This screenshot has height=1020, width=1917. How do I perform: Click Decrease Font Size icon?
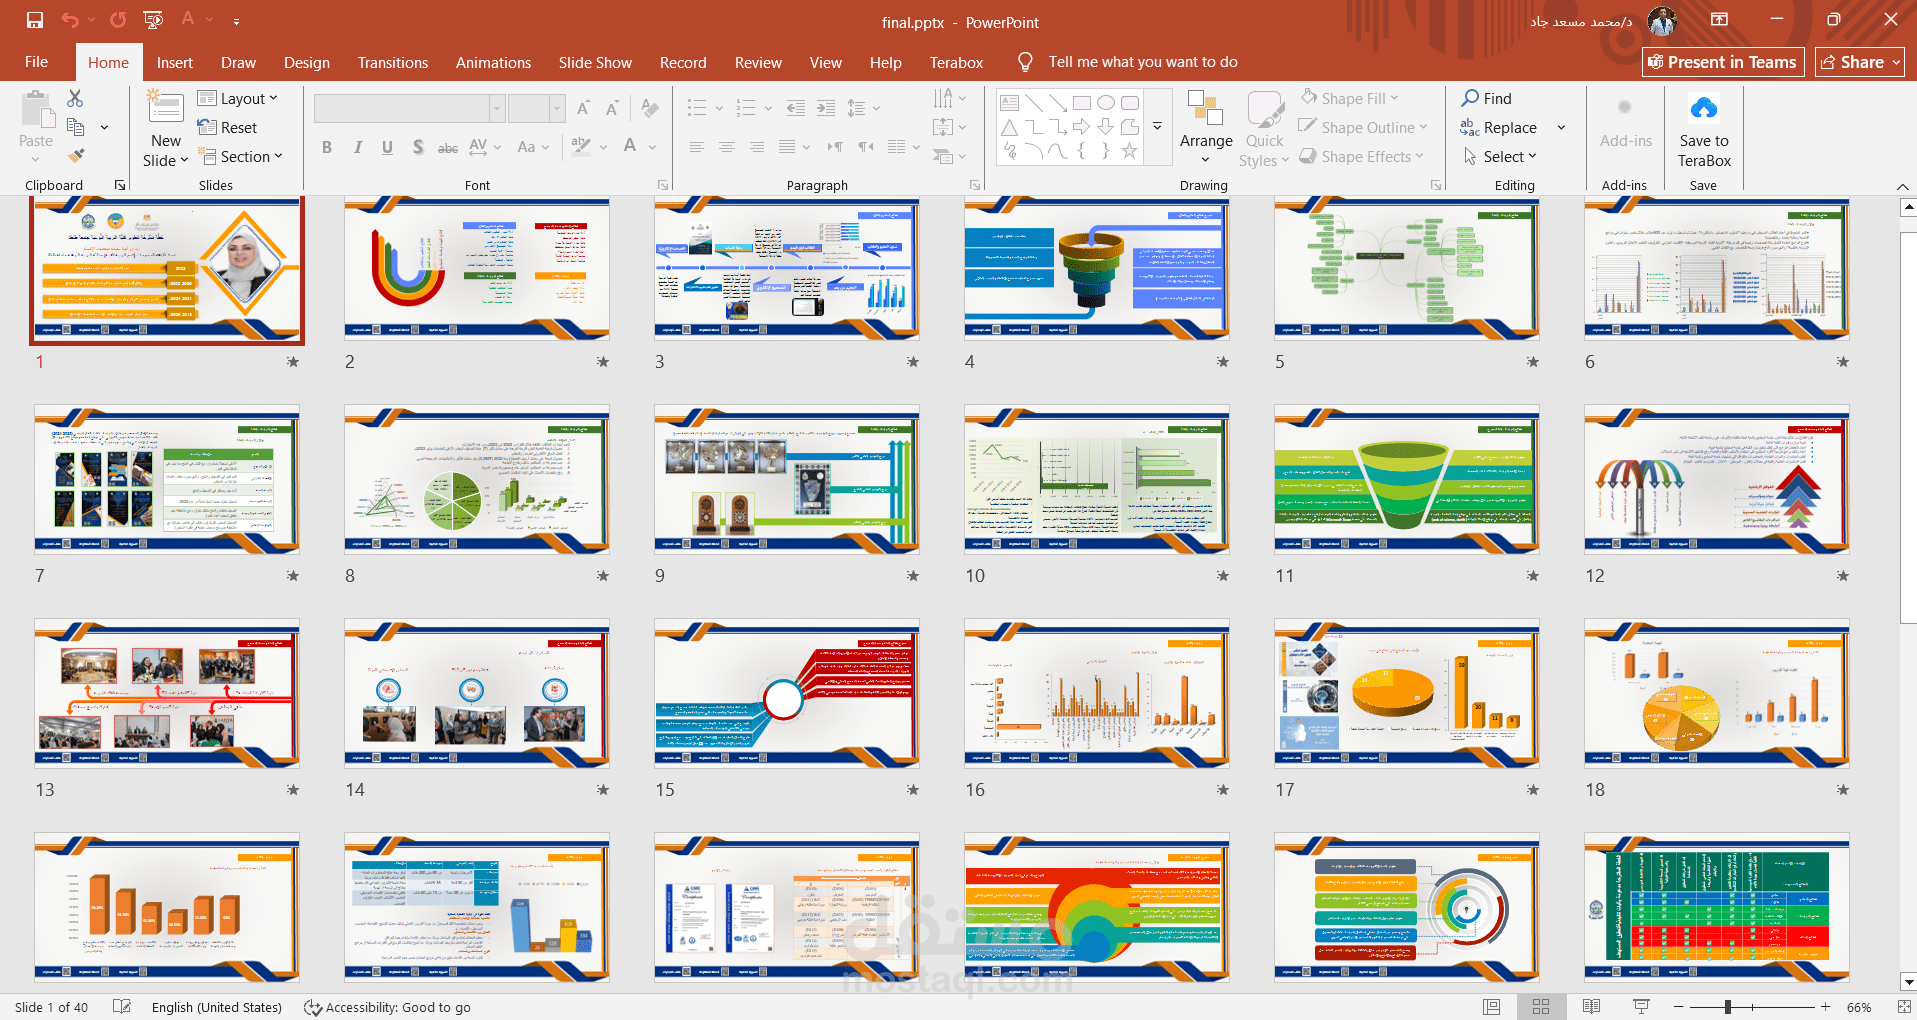[x=612, y=108]
